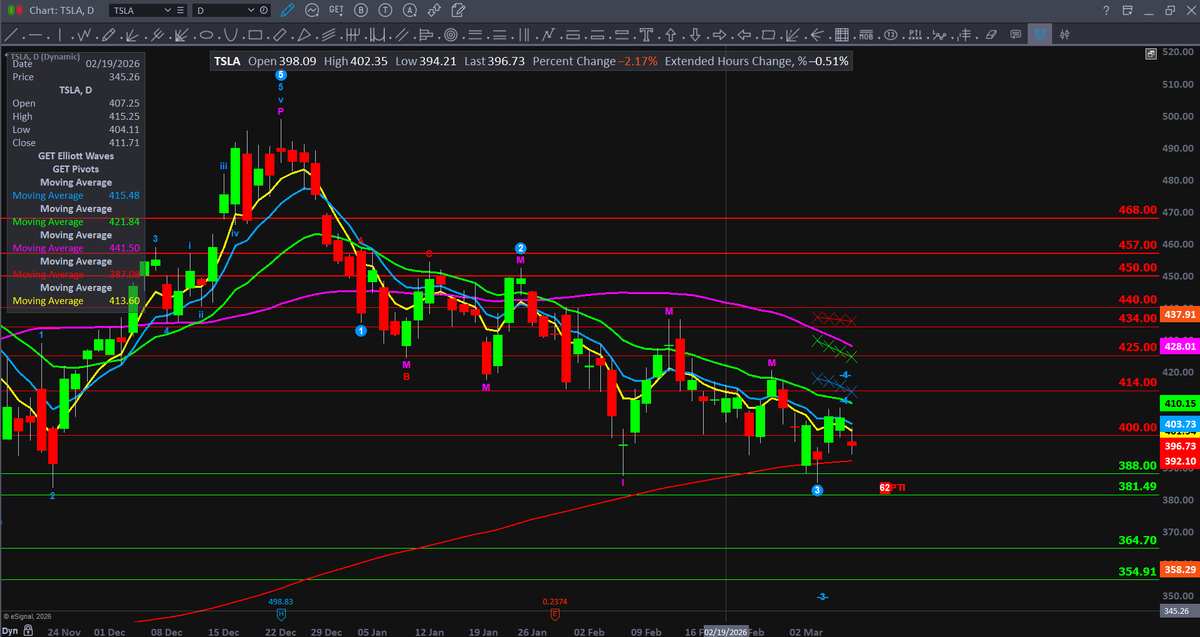Click the circled A icon
1200x637 pixels.
410,10
